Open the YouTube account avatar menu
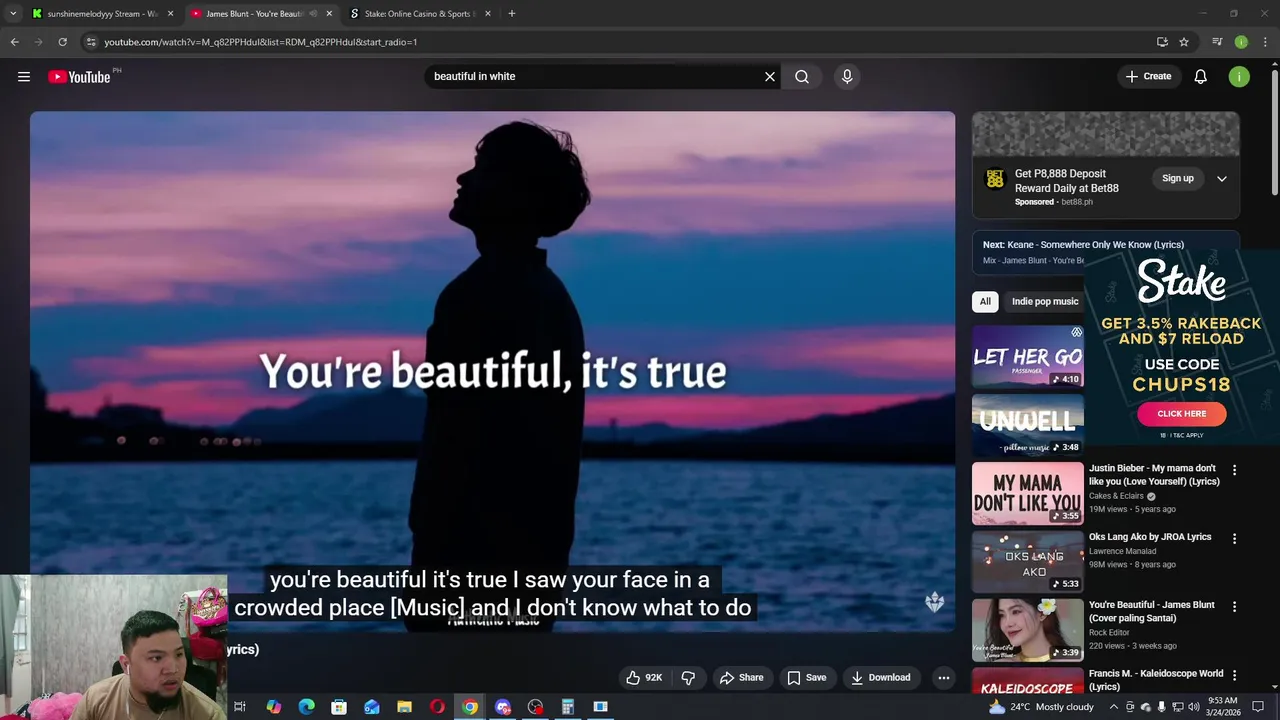1280x720 pixels. [x=1239, y=76]
